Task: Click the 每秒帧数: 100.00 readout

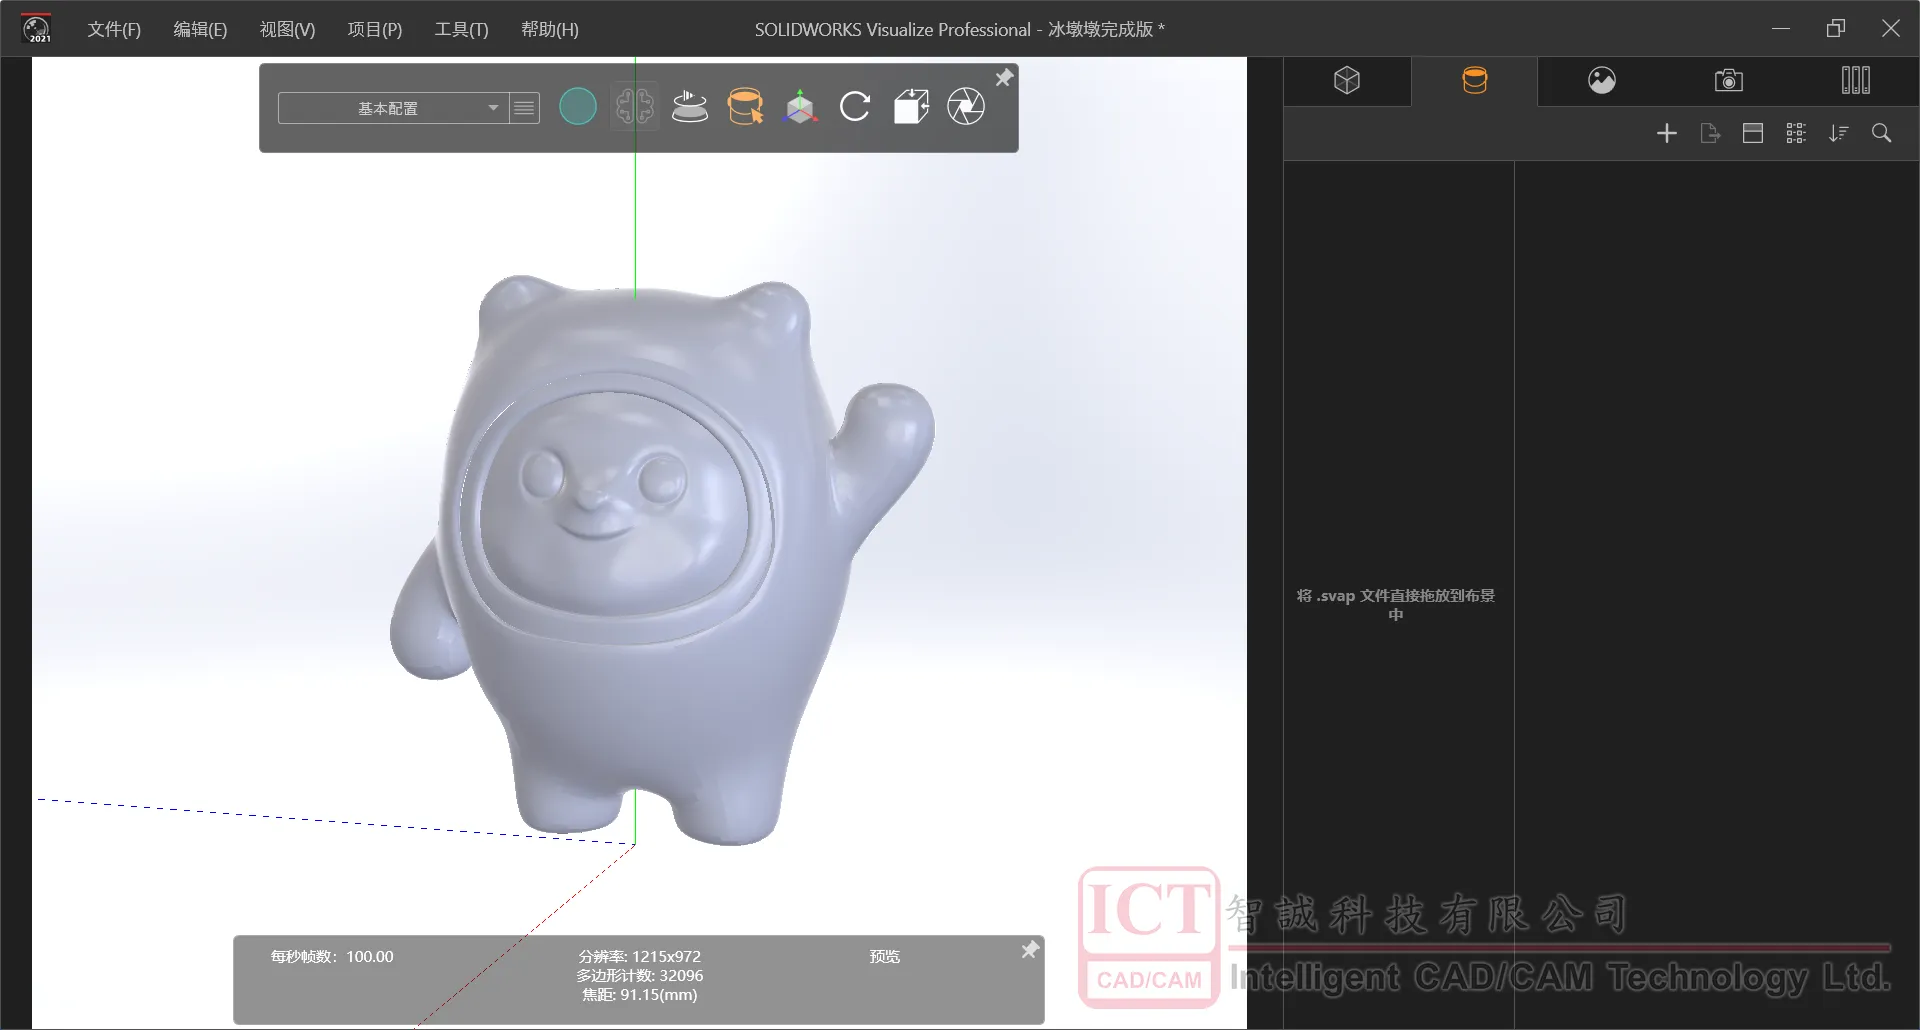Action: click(x=332, y=956)
